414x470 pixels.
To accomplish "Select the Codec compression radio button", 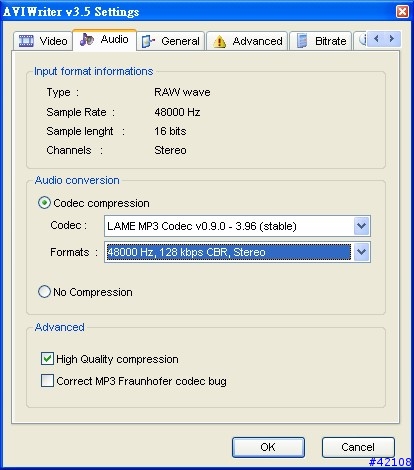I will tap(44, 203).
